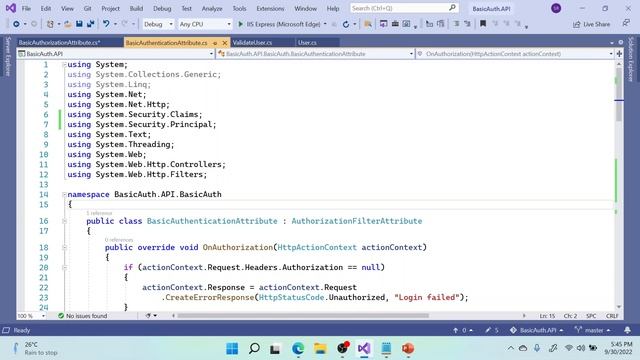
Task: Open the Find in Files icon
Action: 368,24
